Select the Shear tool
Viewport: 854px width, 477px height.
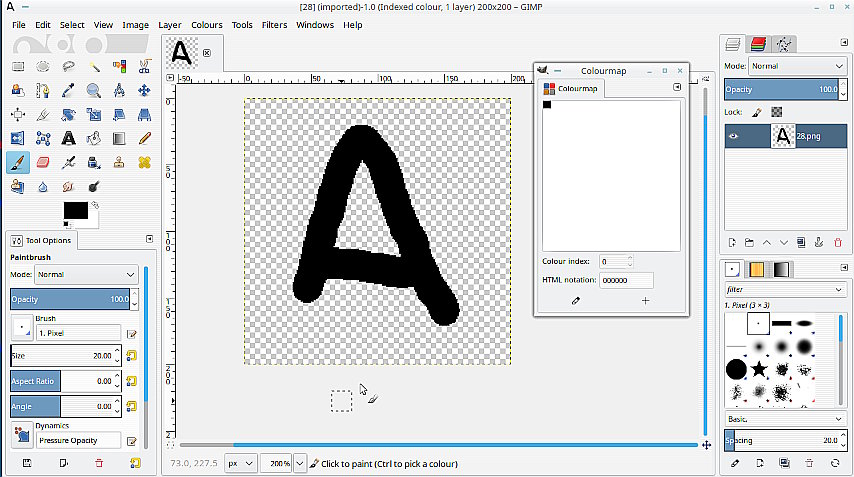(119, 114)
